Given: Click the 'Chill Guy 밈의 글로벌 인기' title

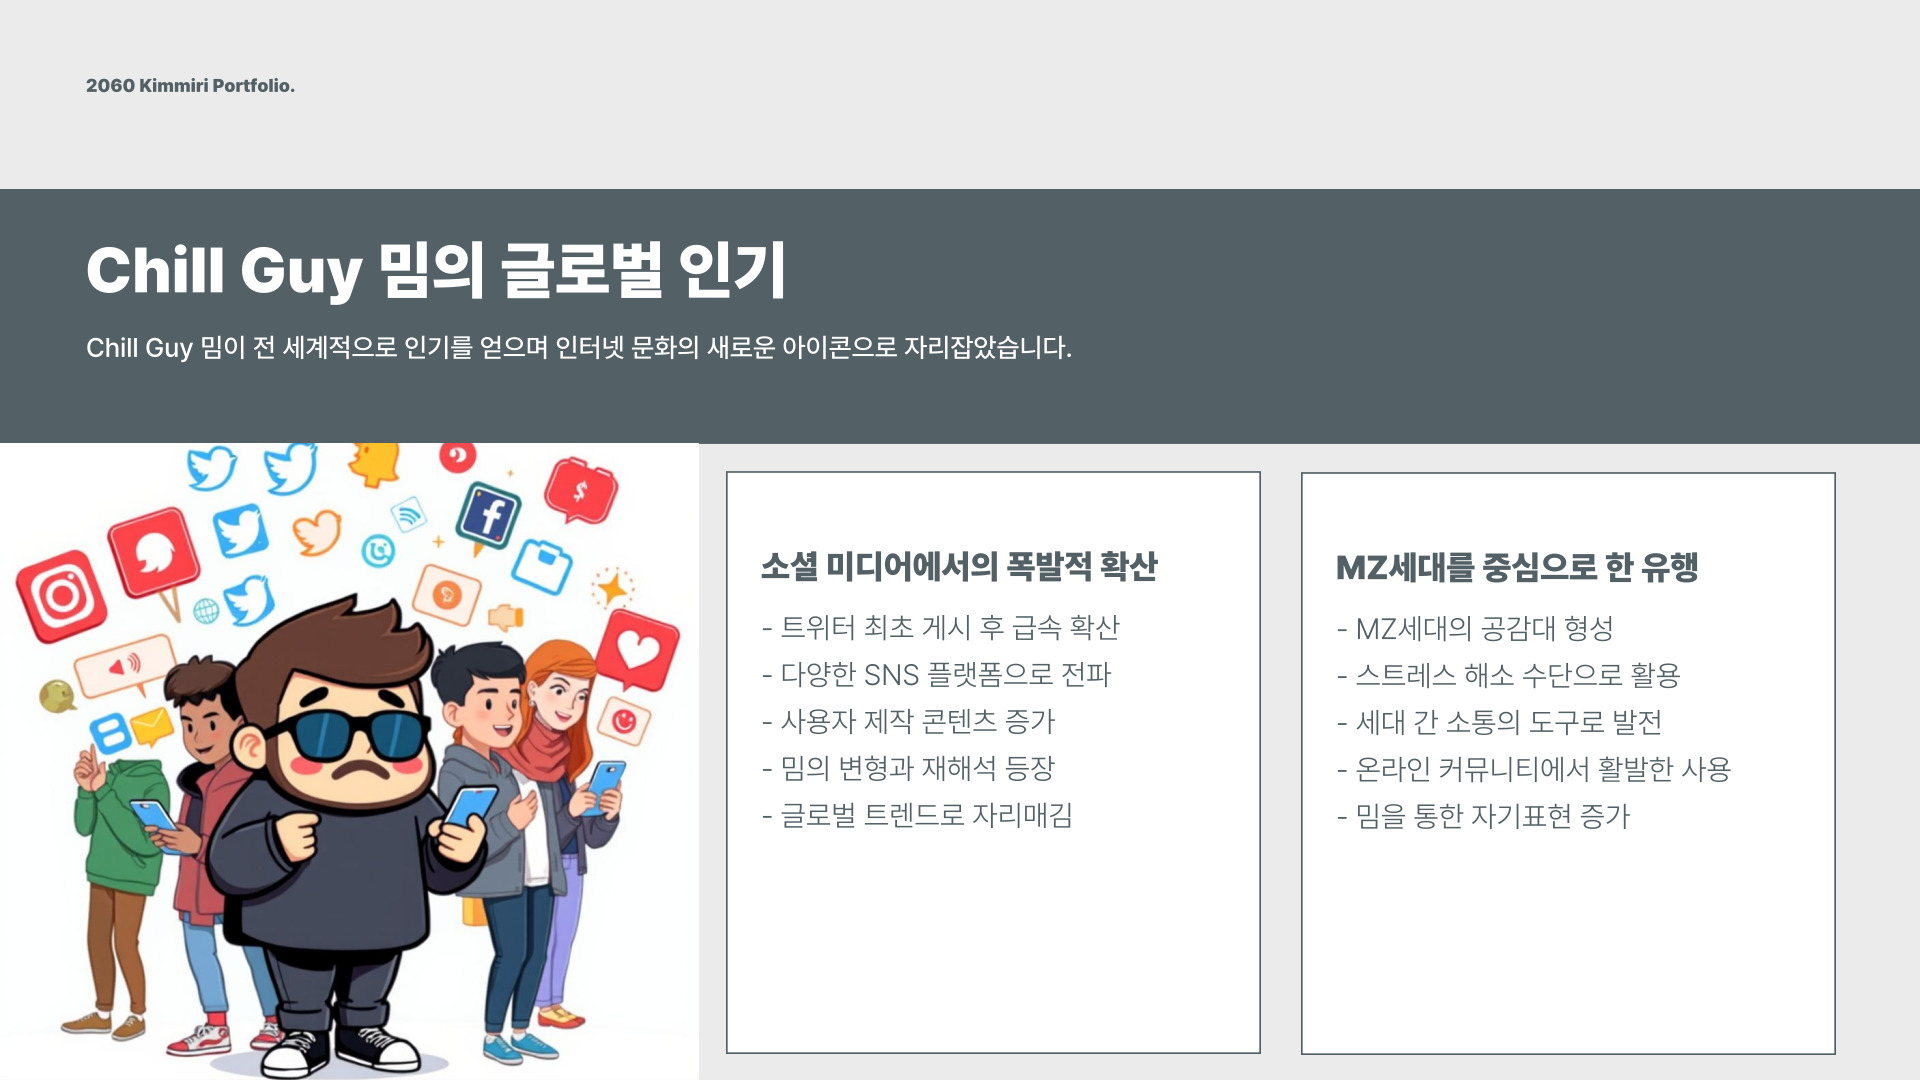Looking at the screenshot, I should [436, 270].
